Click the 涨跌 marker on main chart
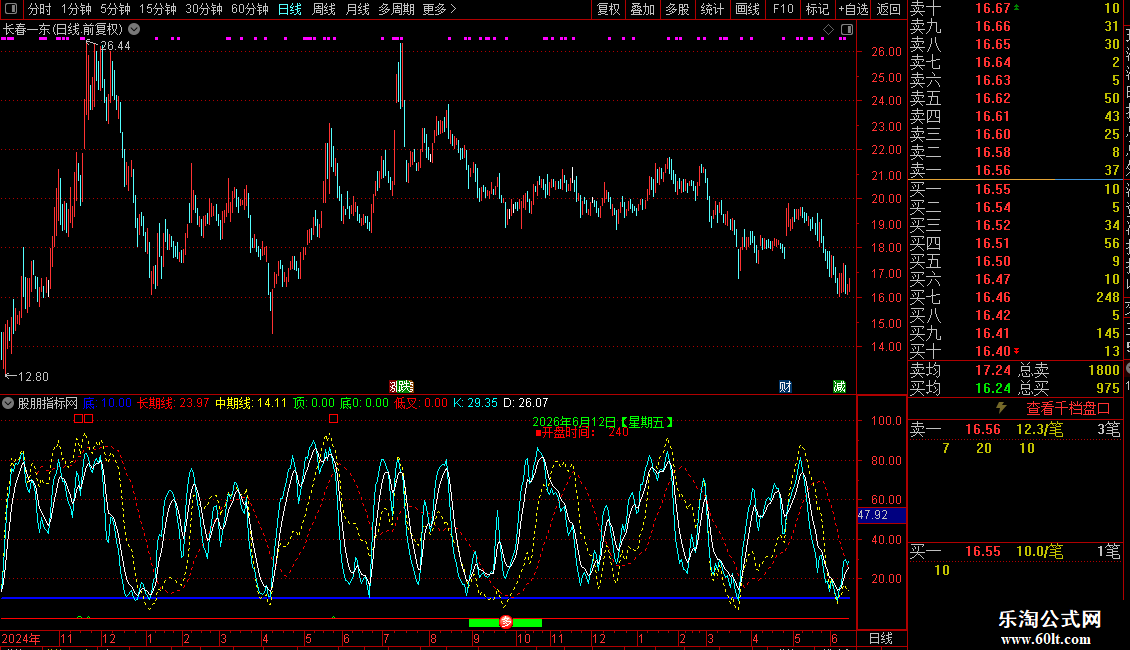 click(x=401, y=387)
